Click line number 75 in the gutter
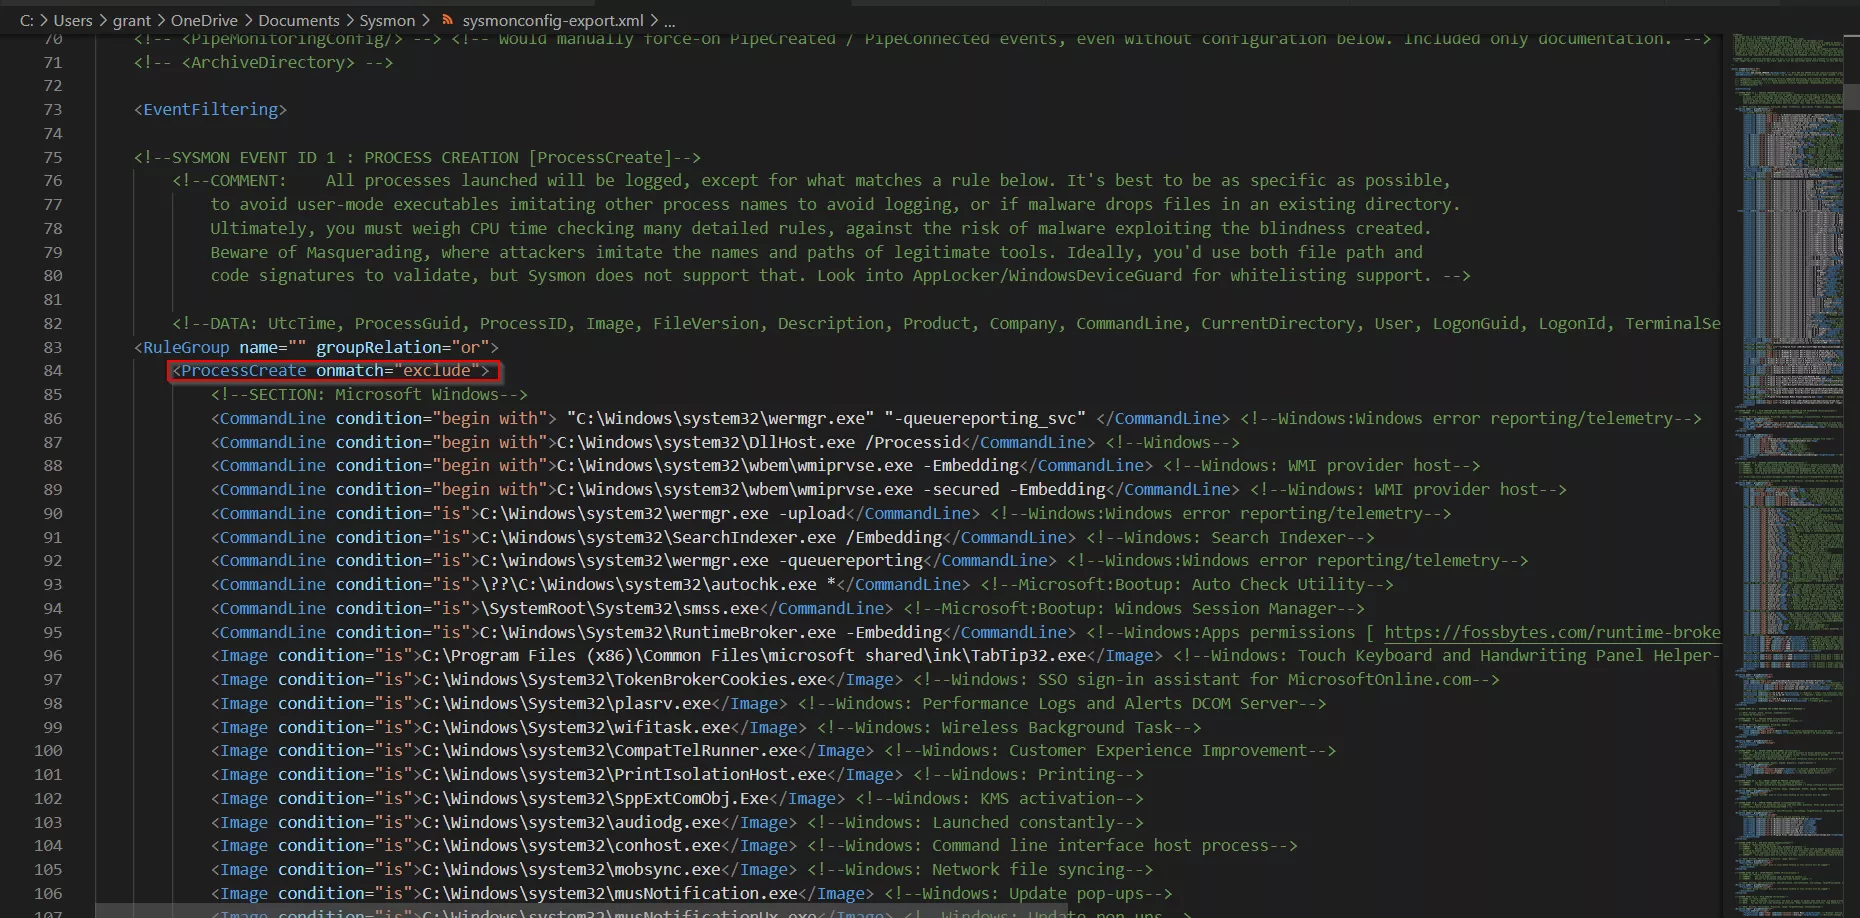1860x918 pixels. click(52, 156)
